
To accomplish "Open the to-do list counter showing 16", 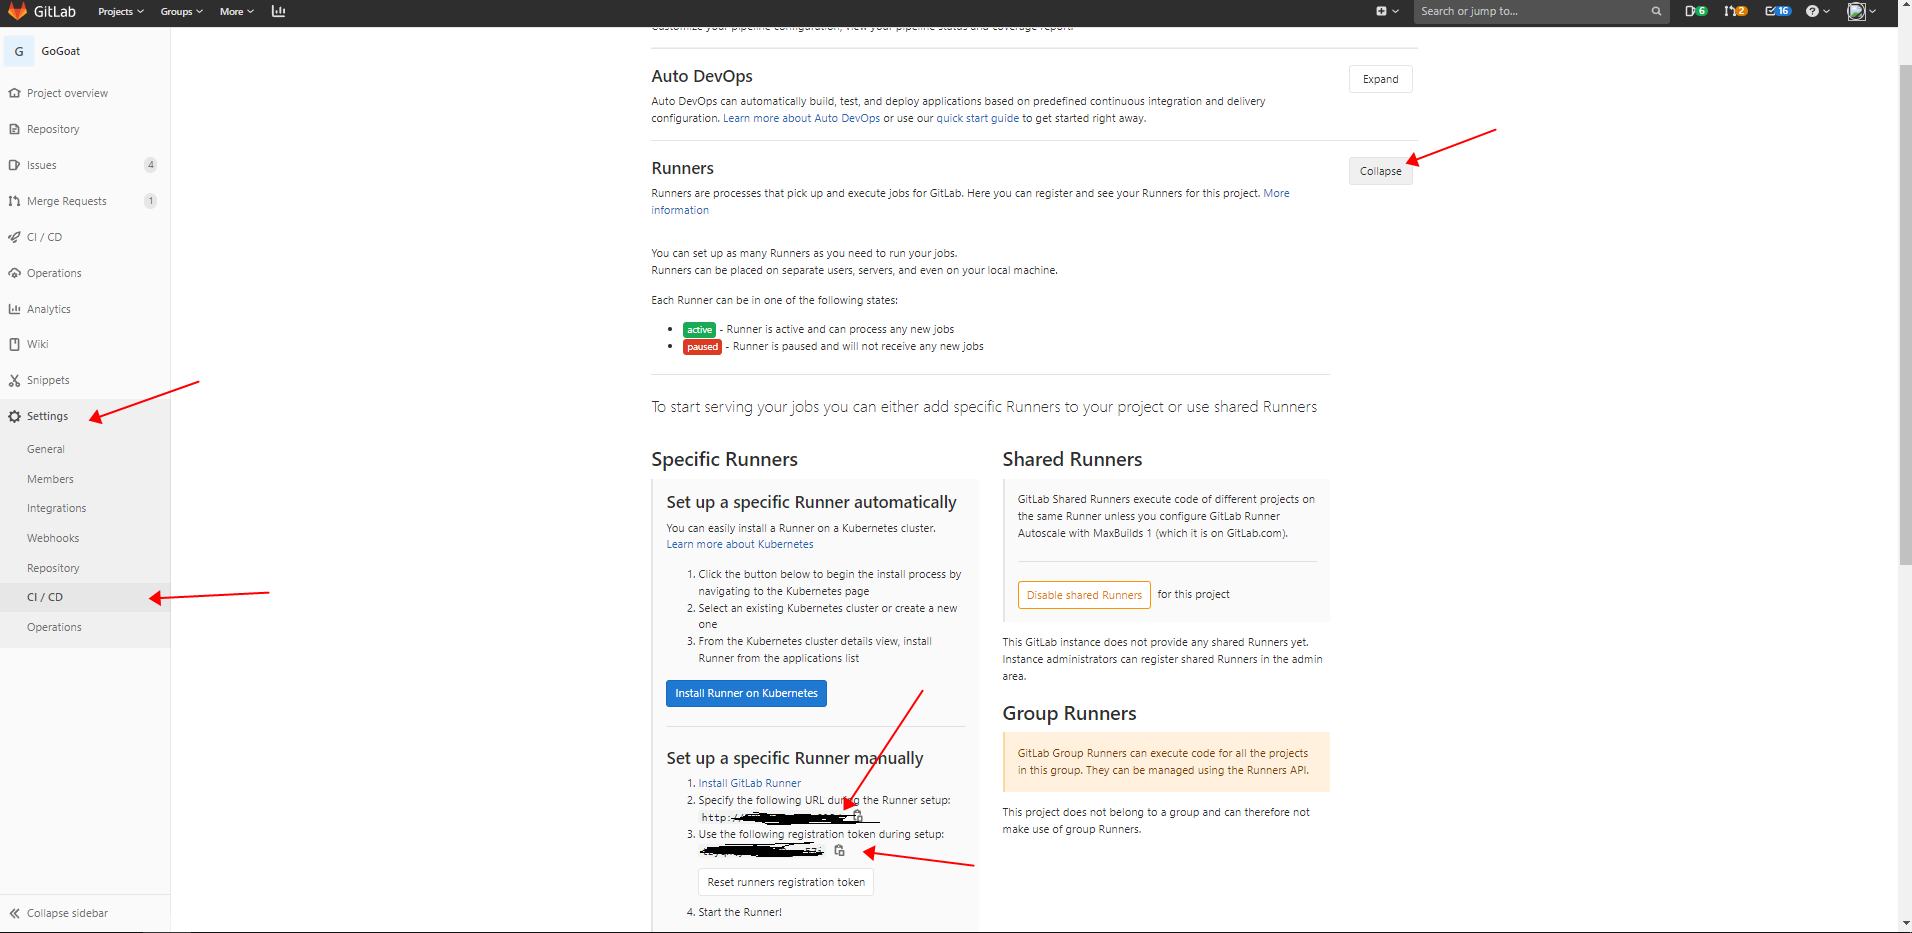I will pos(1777,11).
